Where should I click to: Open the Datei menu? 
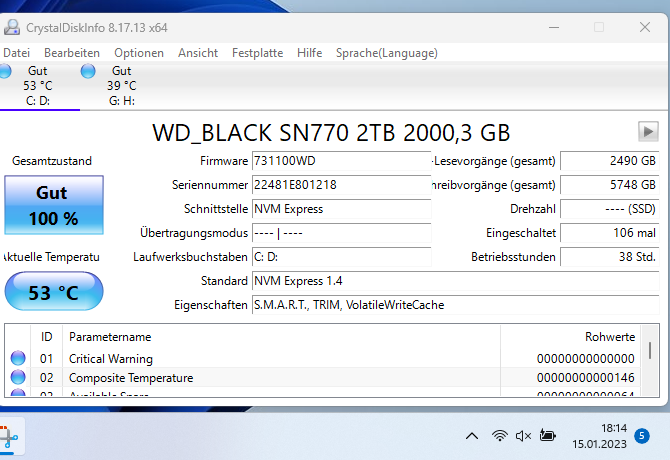pyautogui.click(x=16, y=53)
